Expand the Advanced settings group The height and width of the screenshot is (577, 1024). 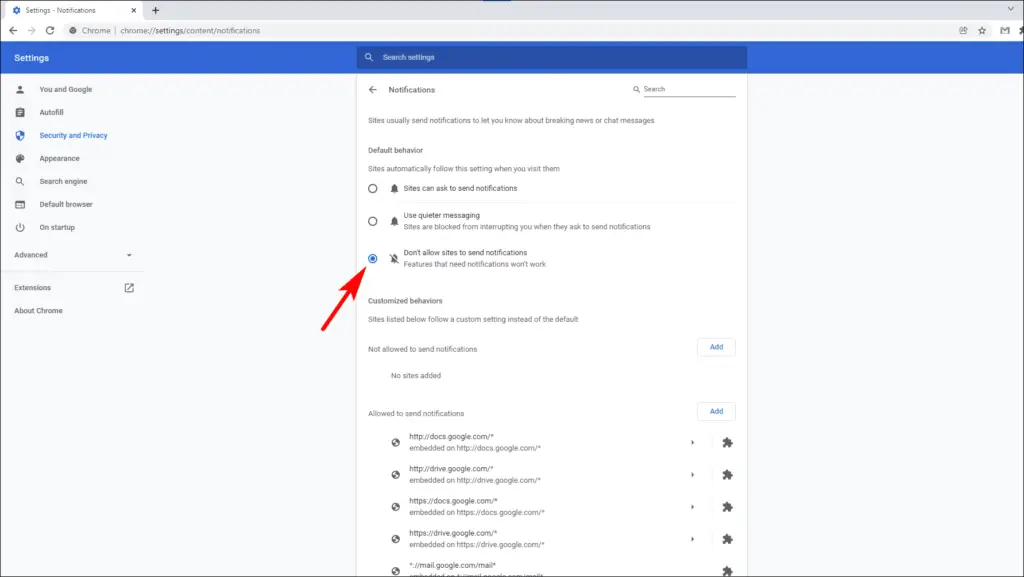[72, 255]
